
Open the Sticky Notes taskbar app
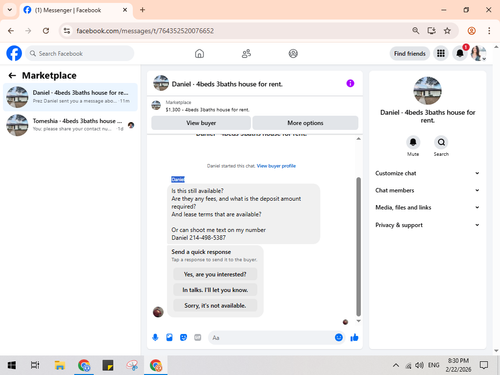click(108, 365)
